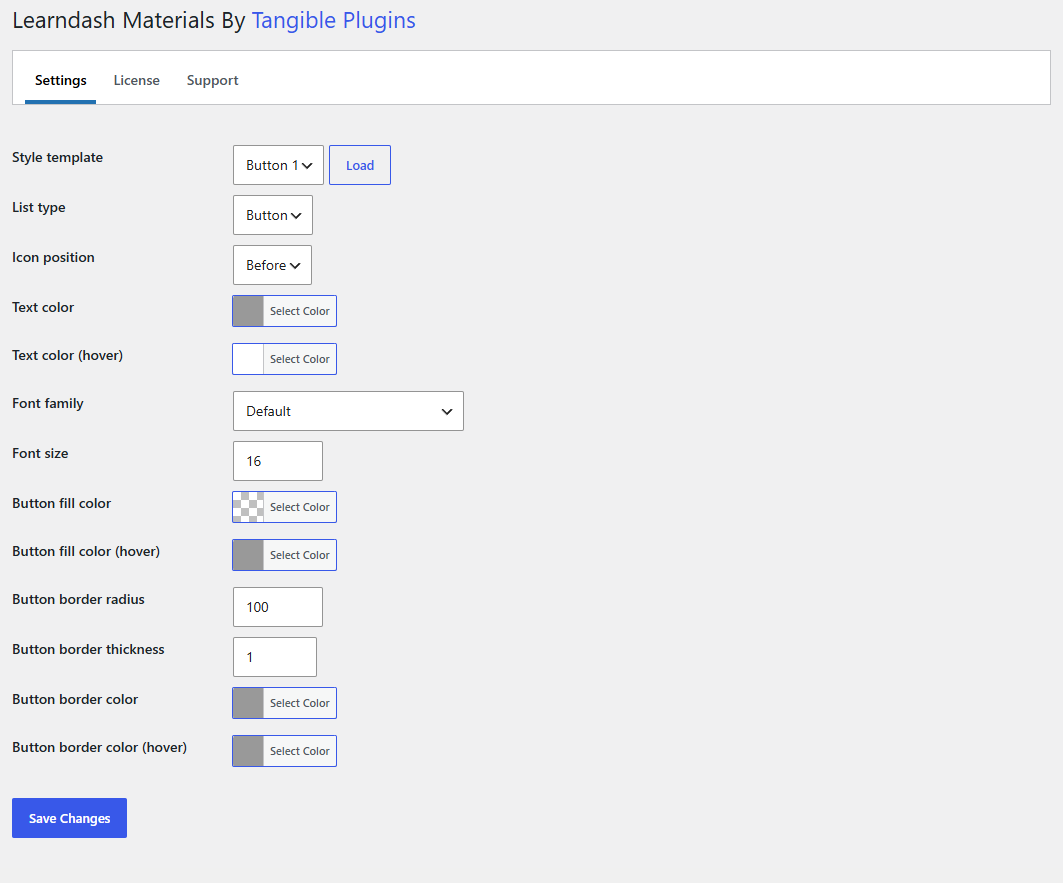The image size is (1063, 883).
Task: Click the Button border radius label
Action: click(x=79, y=600)
